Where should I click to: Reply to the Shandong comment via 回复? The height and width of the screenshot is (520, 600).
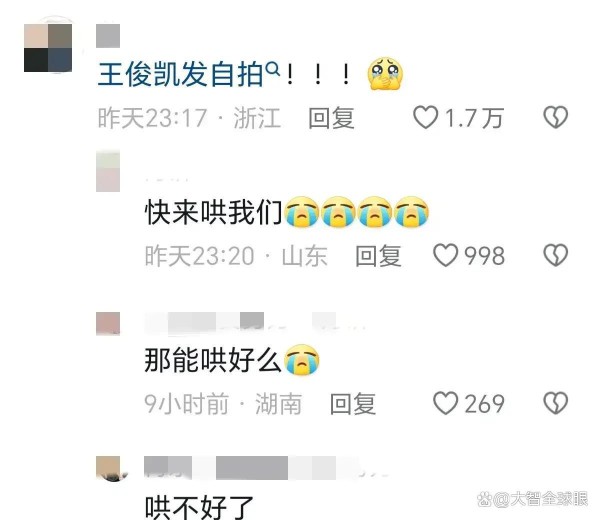[378, 256]
